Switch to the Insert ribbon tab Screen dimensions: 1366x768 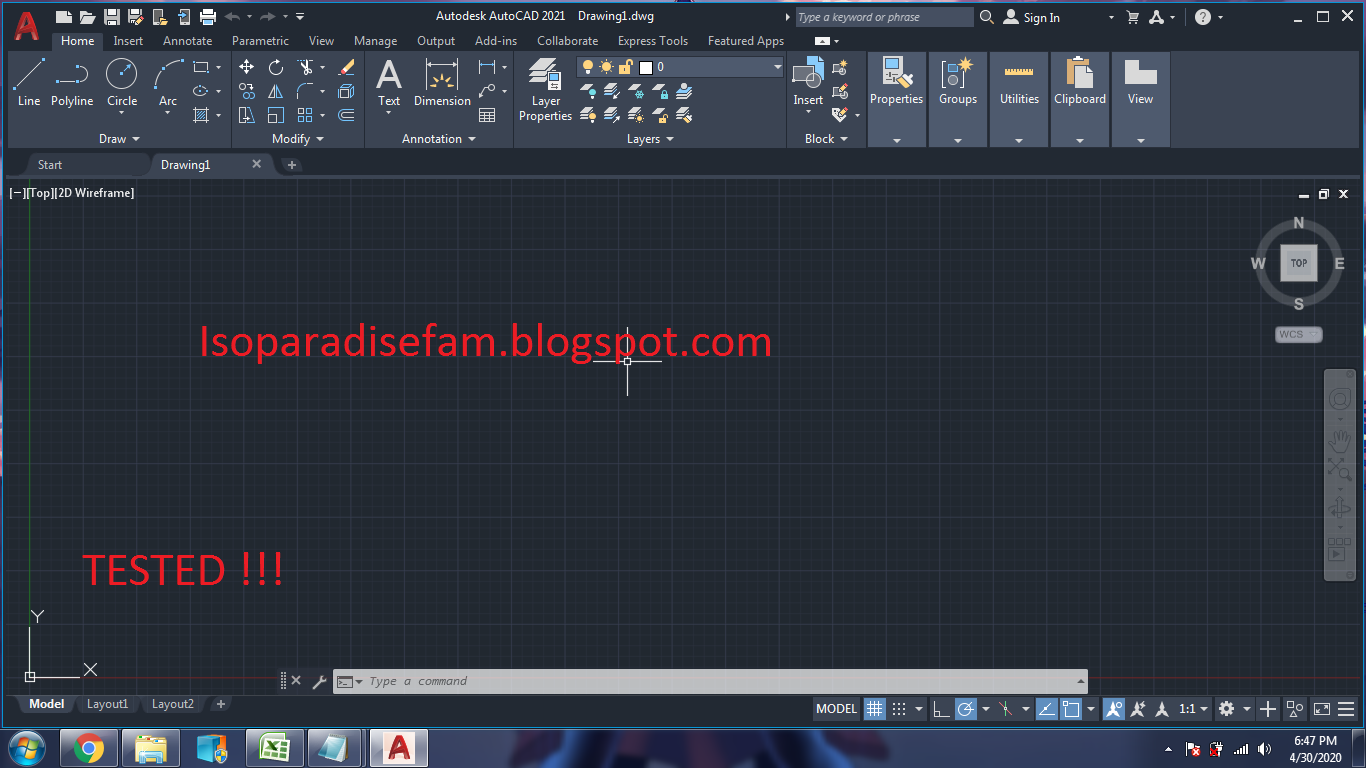point(128,41)
